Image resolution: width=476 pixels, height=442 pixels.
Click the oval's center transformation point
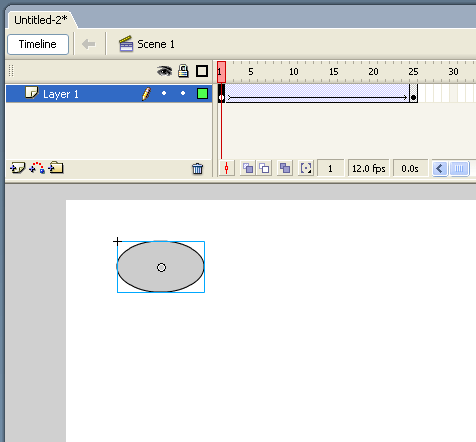pyautogui.click(x=161, y=267)
